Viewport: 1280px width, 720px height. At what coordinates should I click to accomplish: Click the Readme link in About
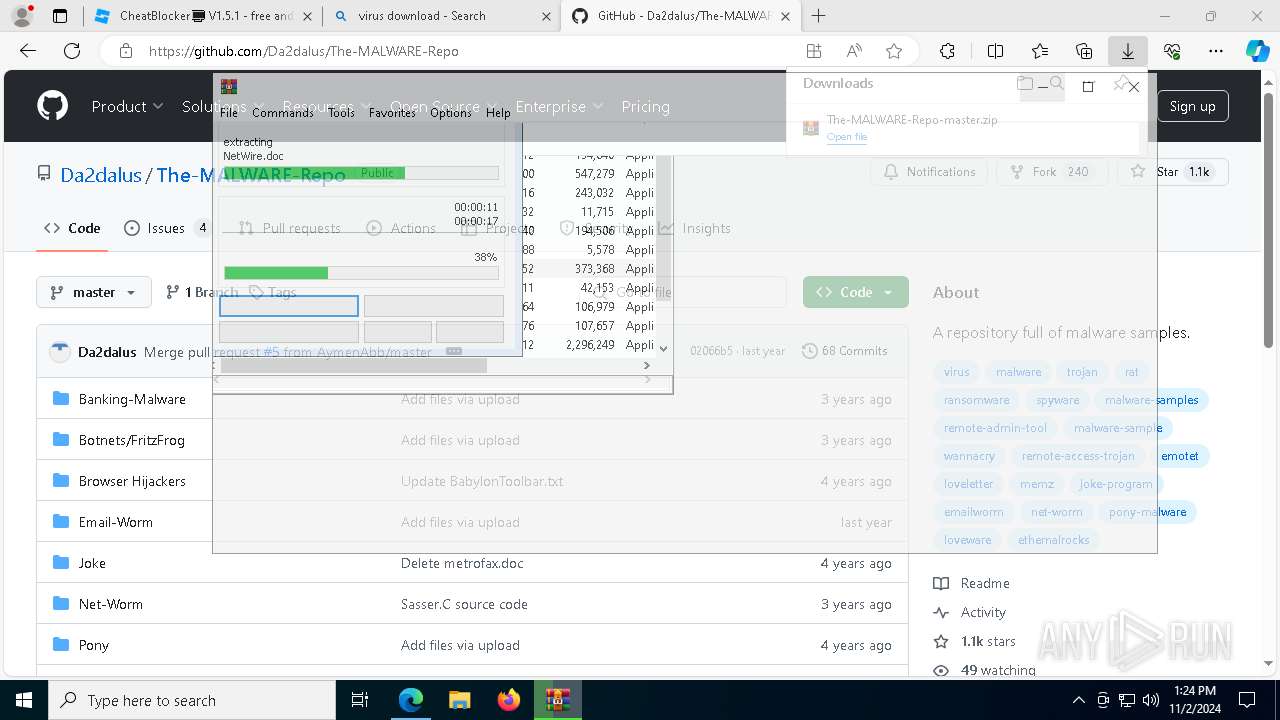tap(985, 583)
